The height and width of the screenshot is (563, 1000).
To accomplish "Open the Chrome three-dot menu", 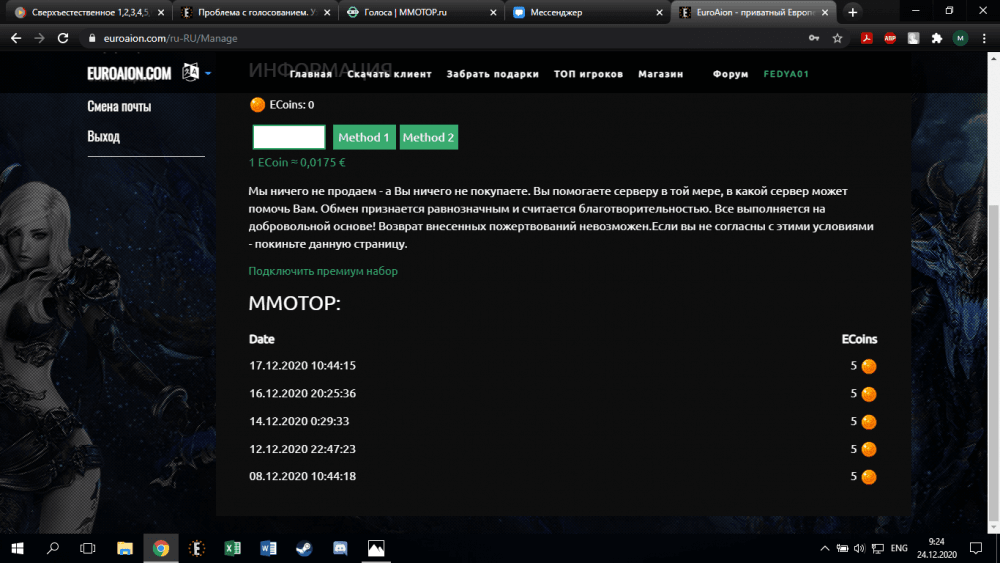I will 984,38.
